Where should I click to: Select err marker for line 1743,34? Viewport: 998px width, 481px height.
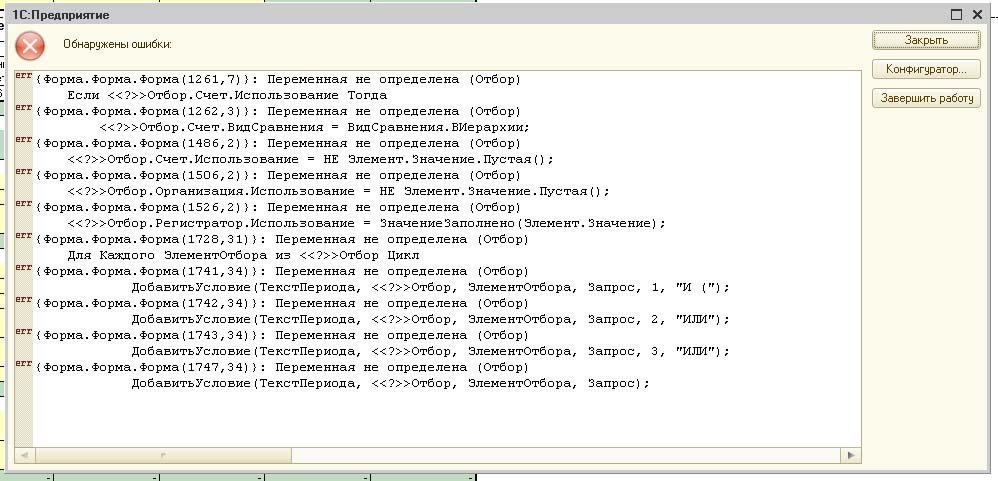click(24, 332)
